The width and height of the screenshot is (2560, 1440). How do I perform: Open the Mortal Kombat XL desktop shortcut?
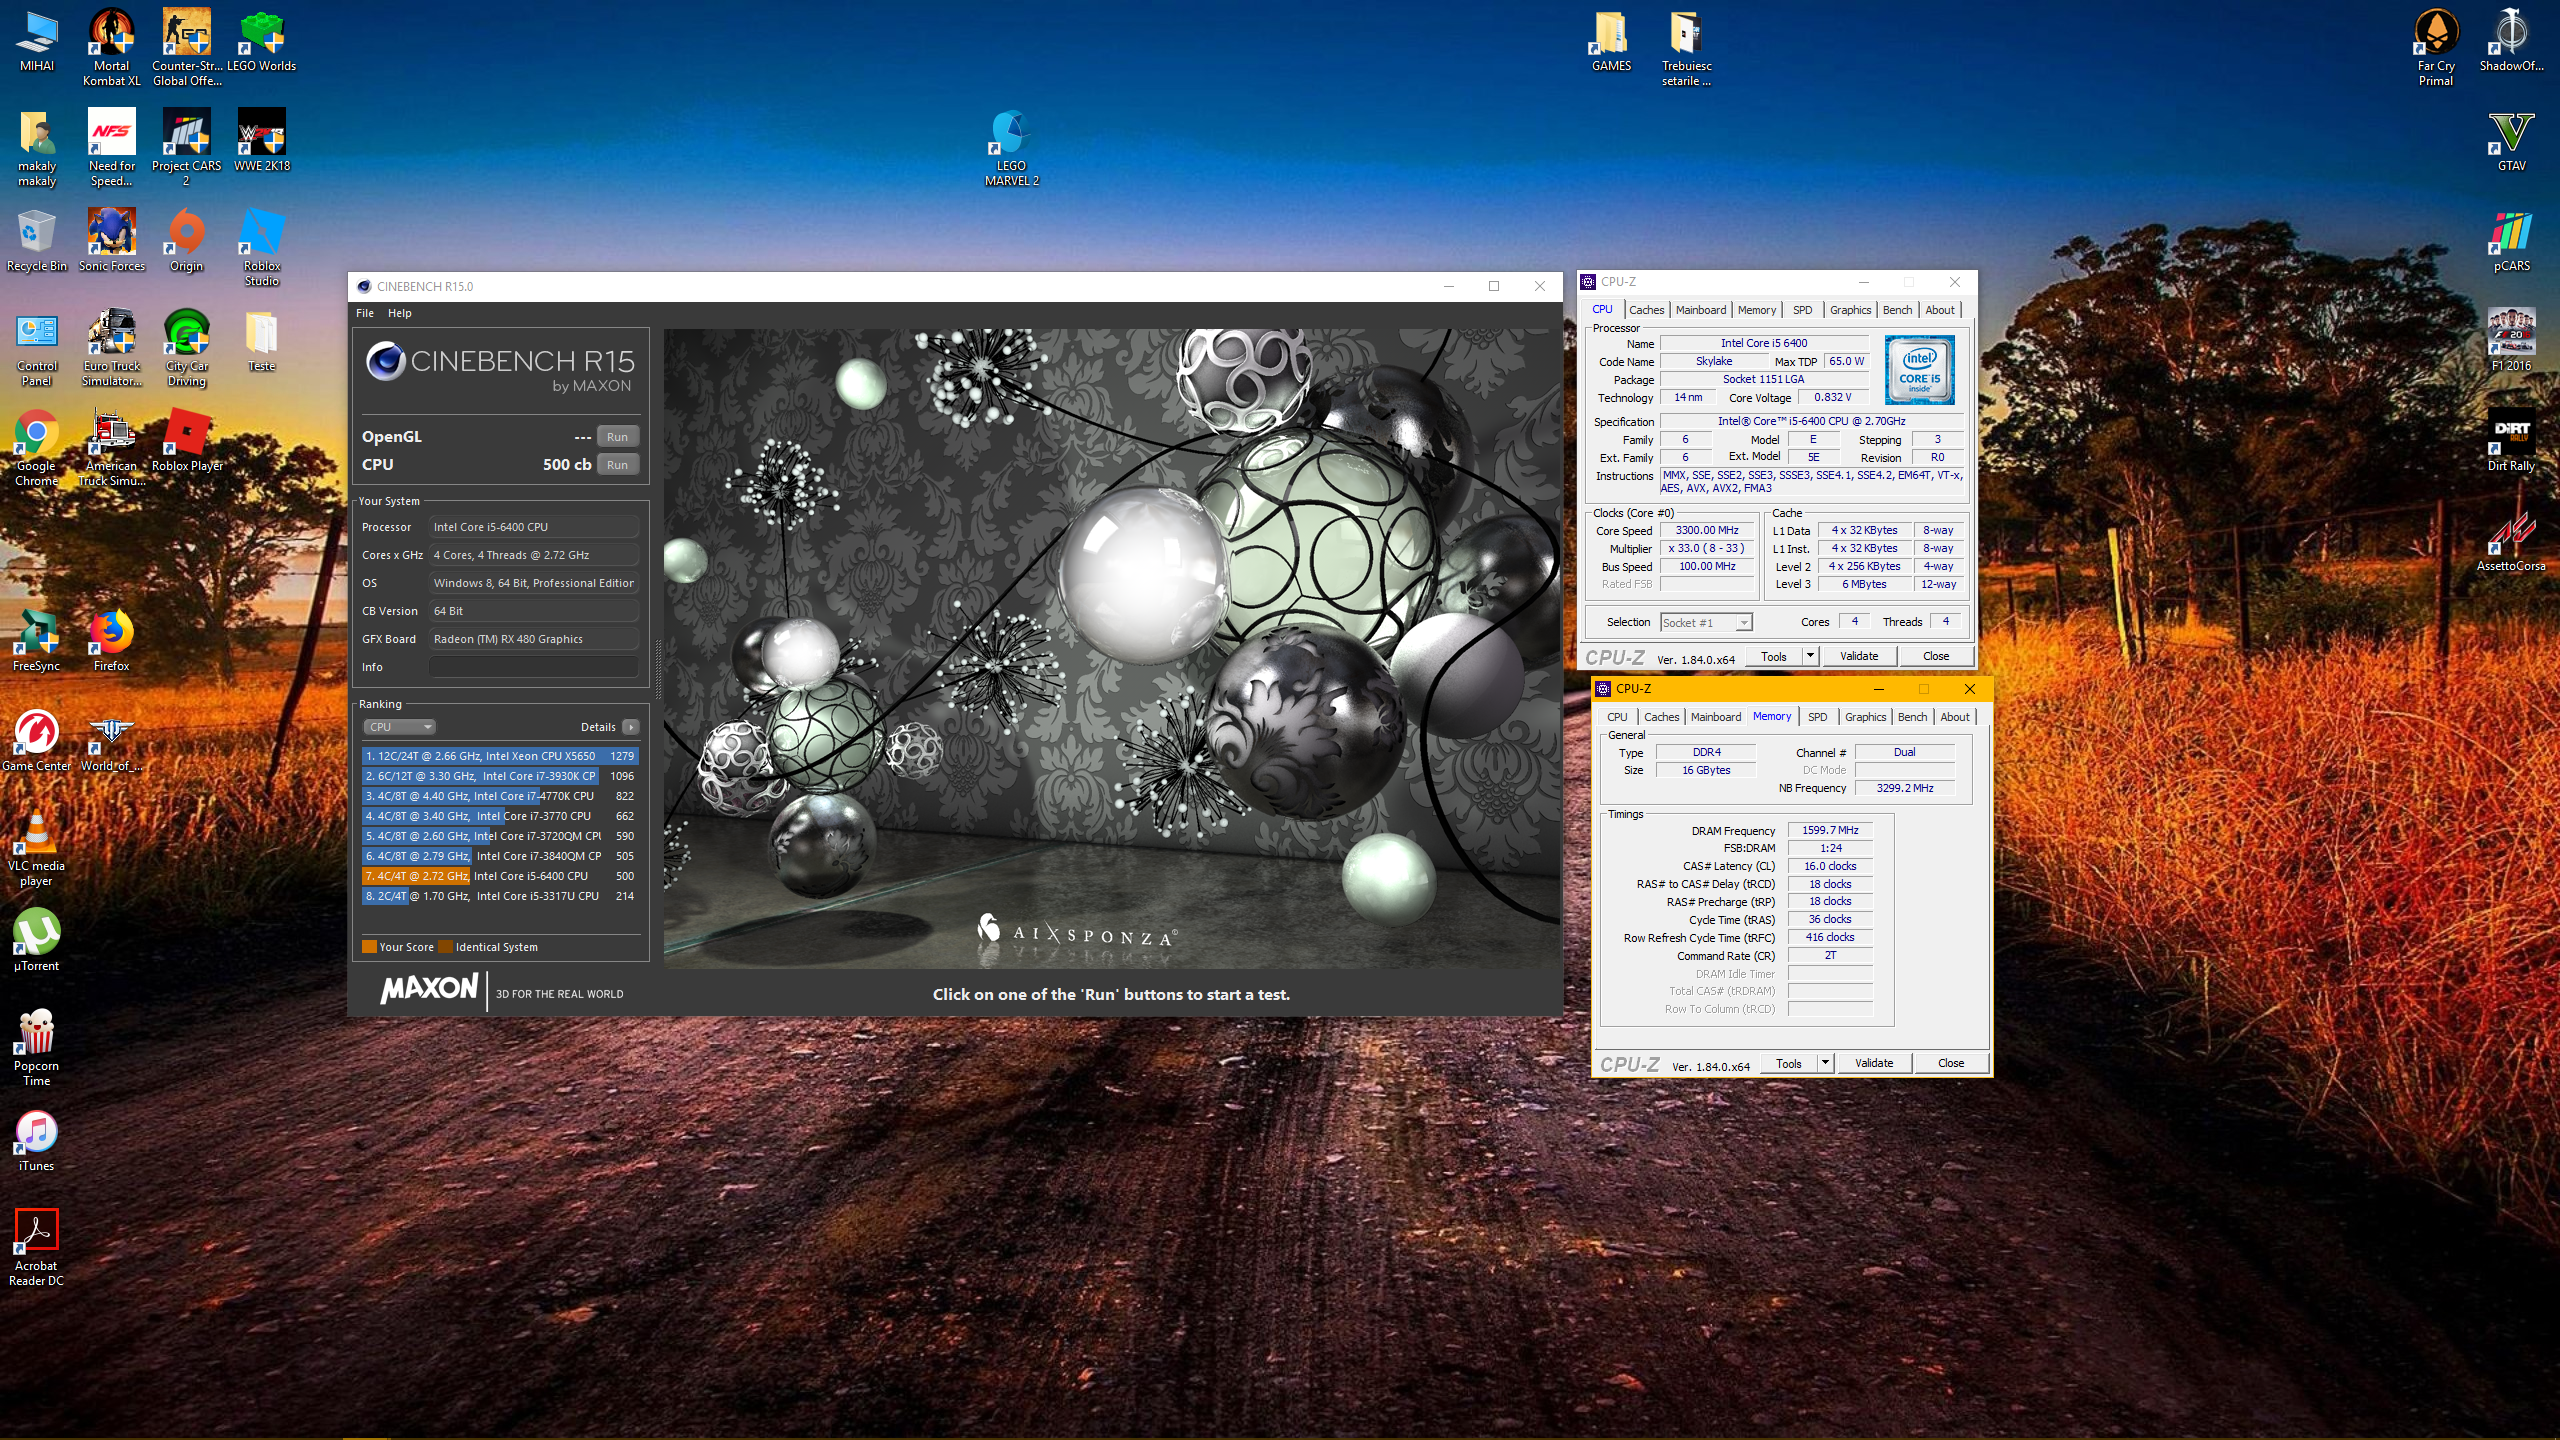(x=111, y=47)
